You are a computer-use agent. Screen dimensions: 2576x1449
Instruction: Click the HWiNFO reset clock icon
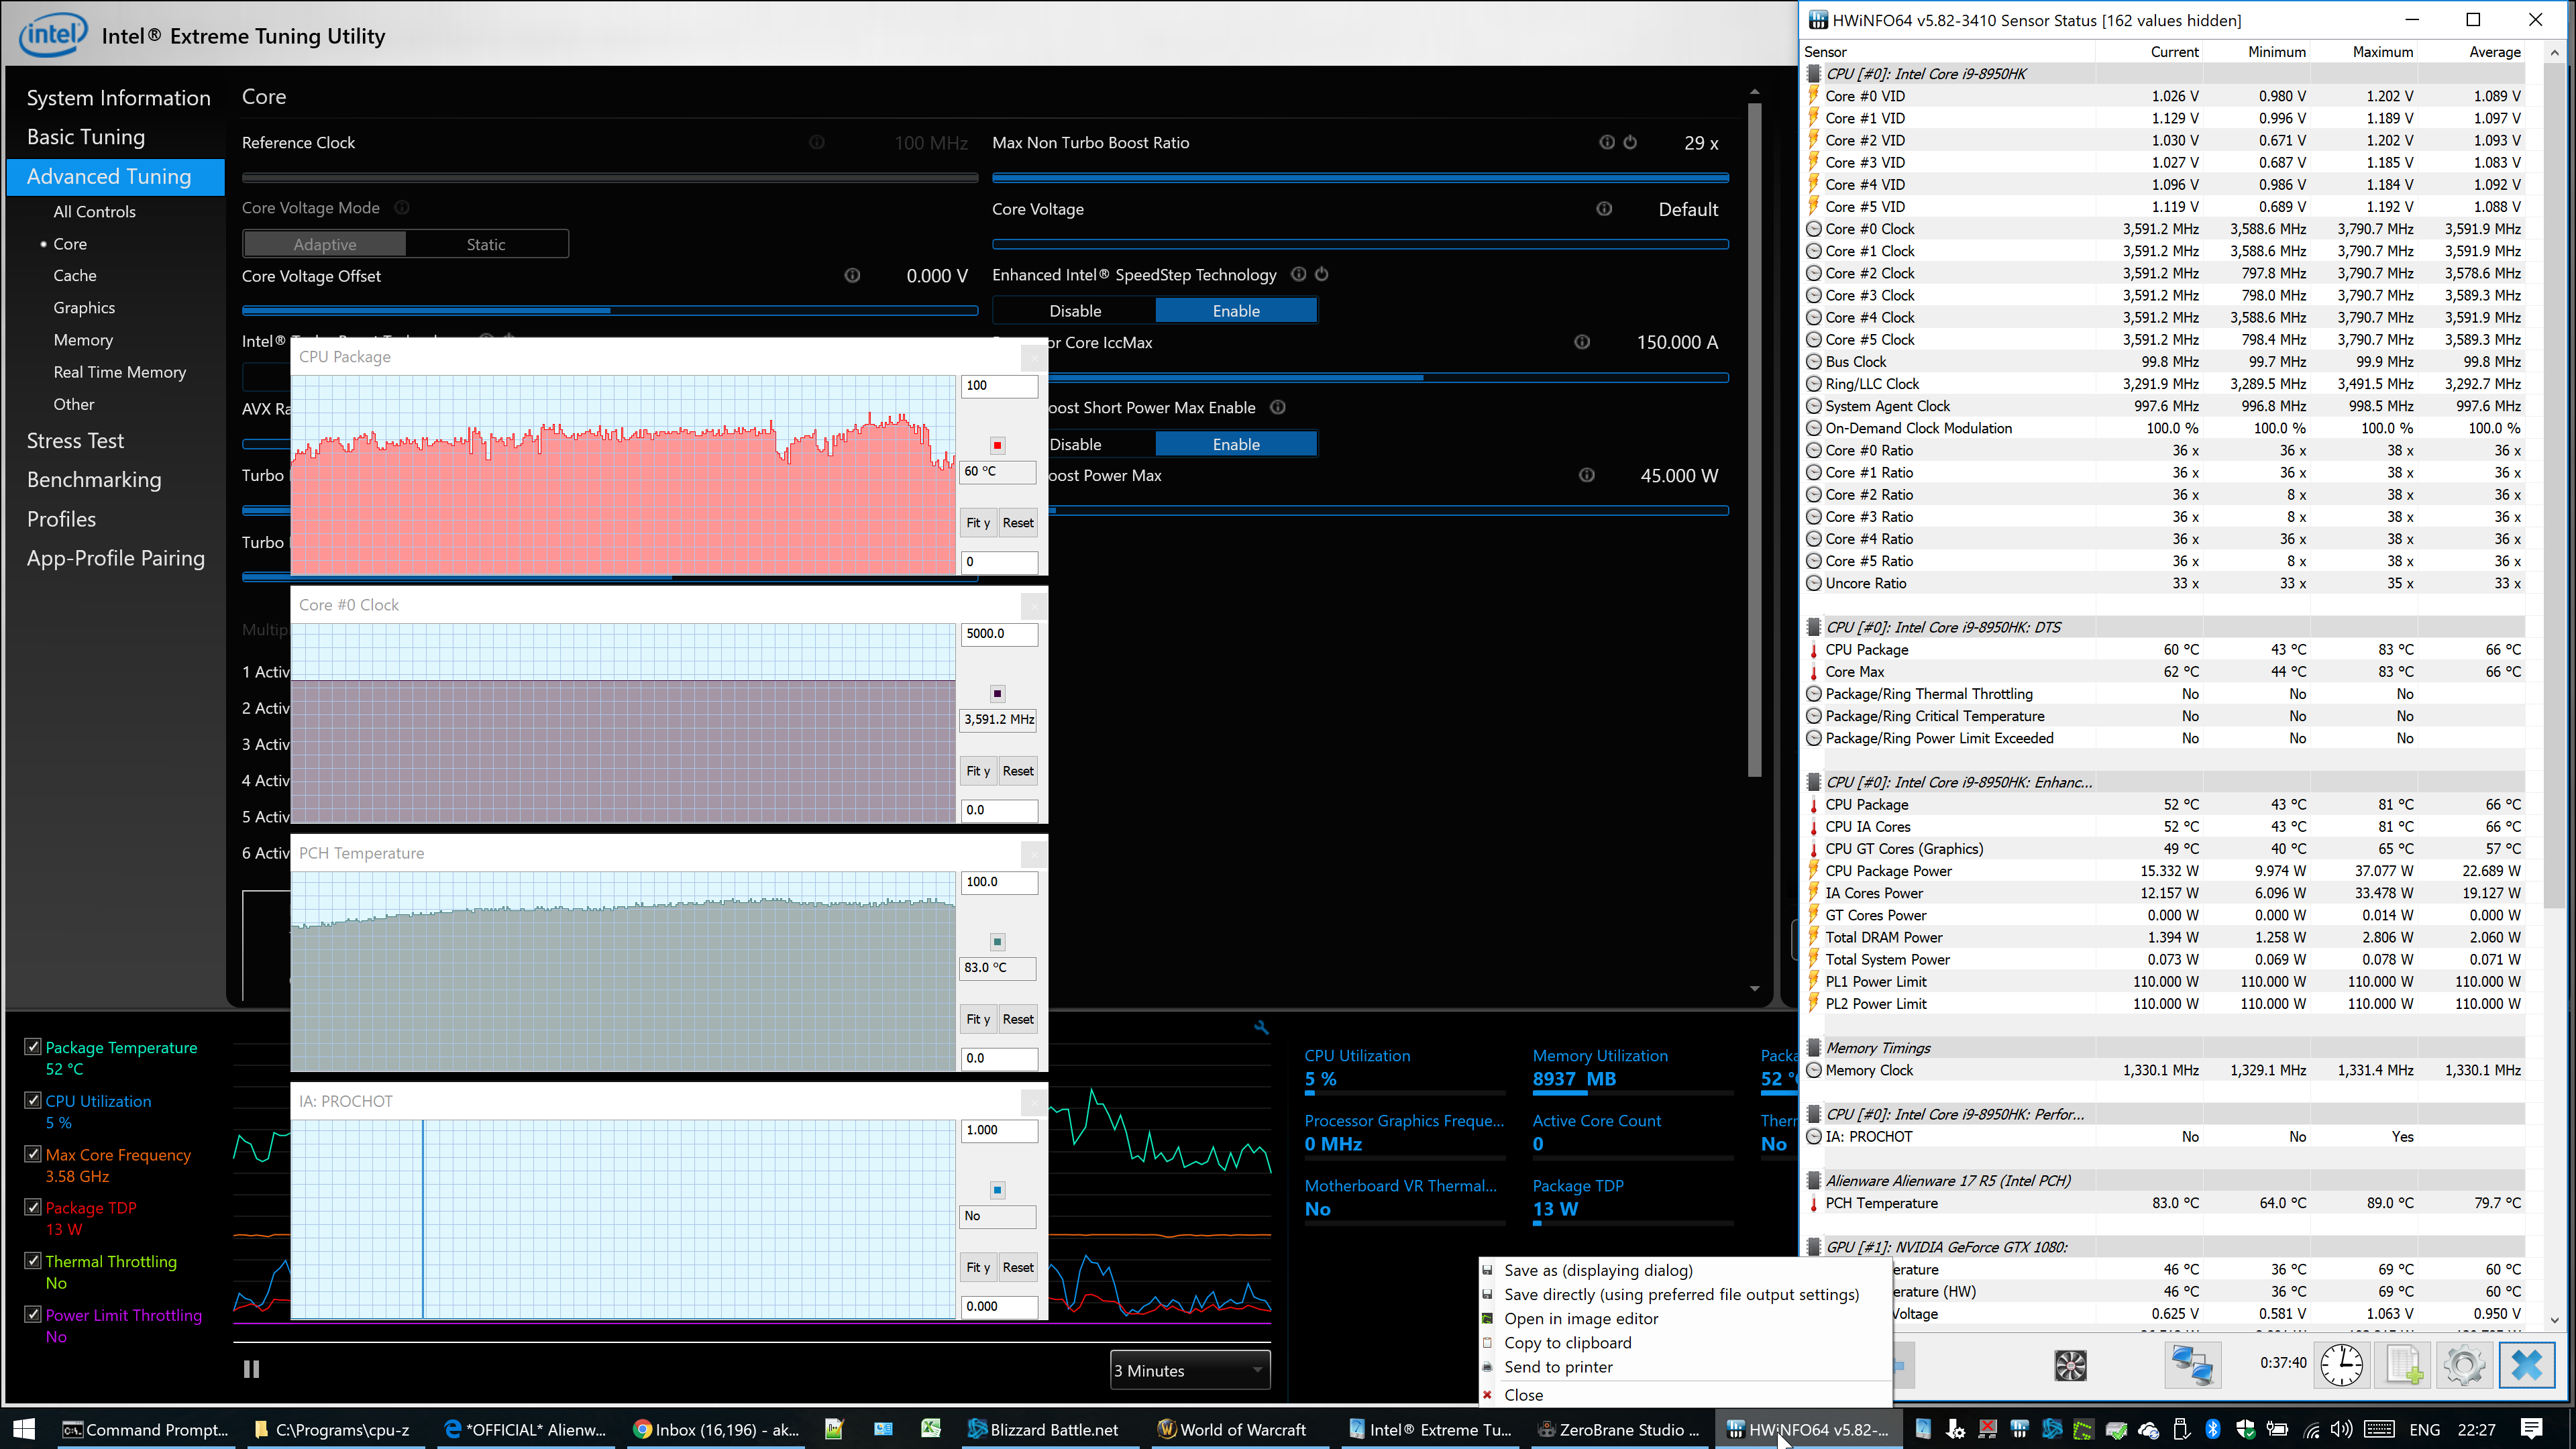click(x=2341, y=1365)
